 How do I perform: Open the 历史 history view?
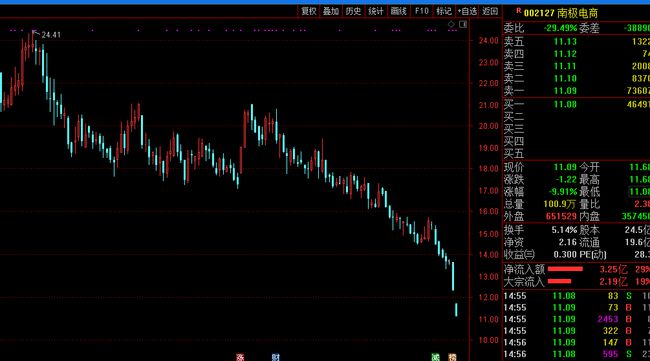(x=353, y=11)
